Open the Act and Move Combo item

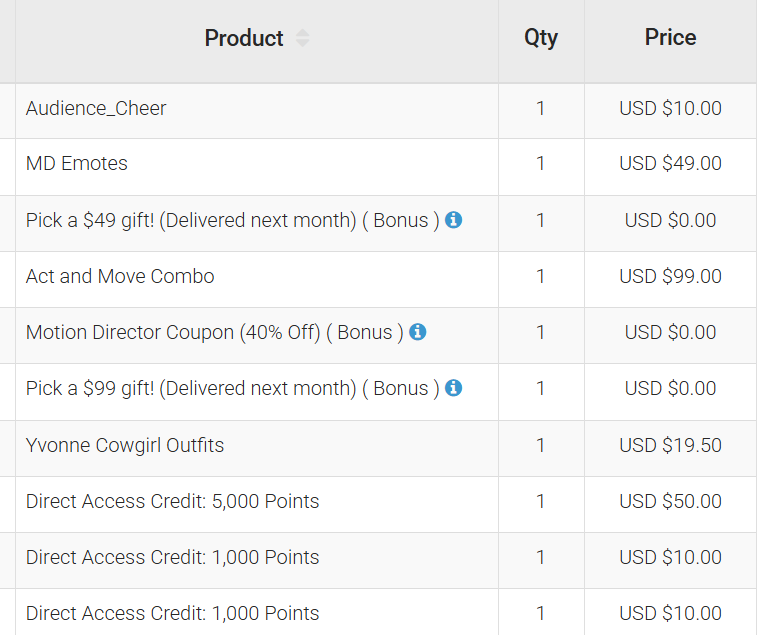(x=120, y=276)
